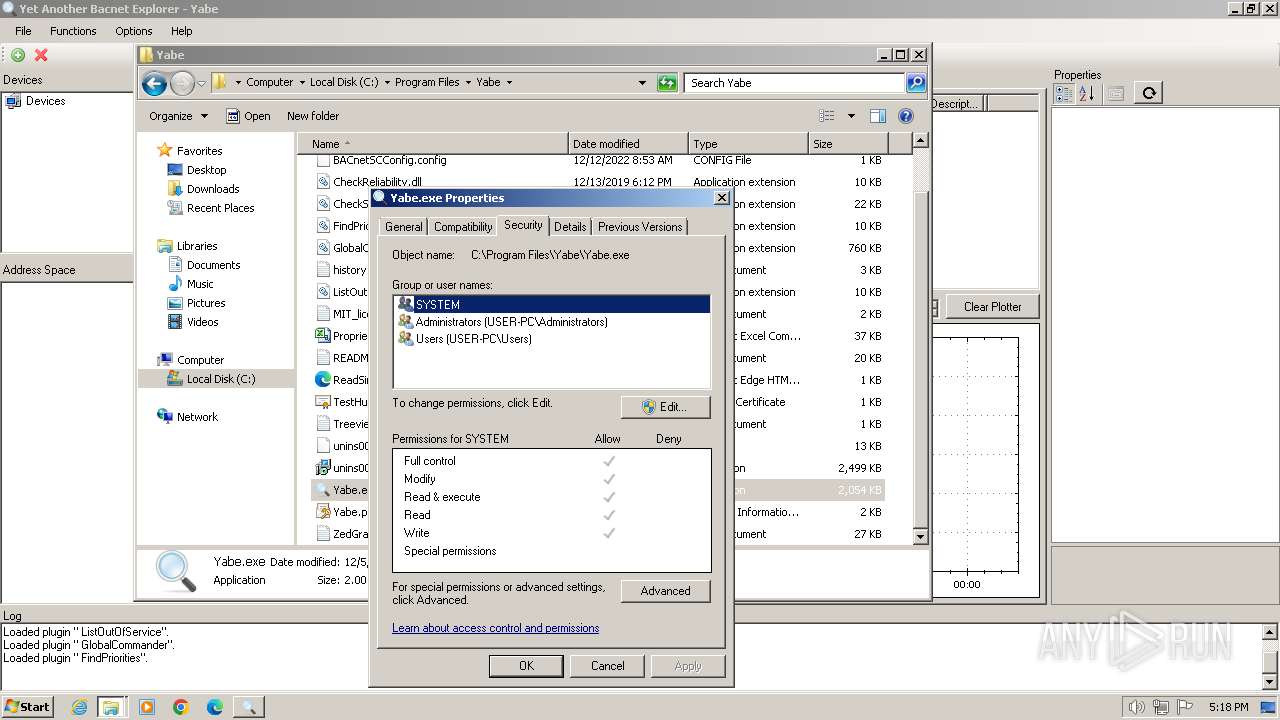Click the refresh button in Properties panel
Screen dimensions: 1280x720
[x=1149, y=93]
